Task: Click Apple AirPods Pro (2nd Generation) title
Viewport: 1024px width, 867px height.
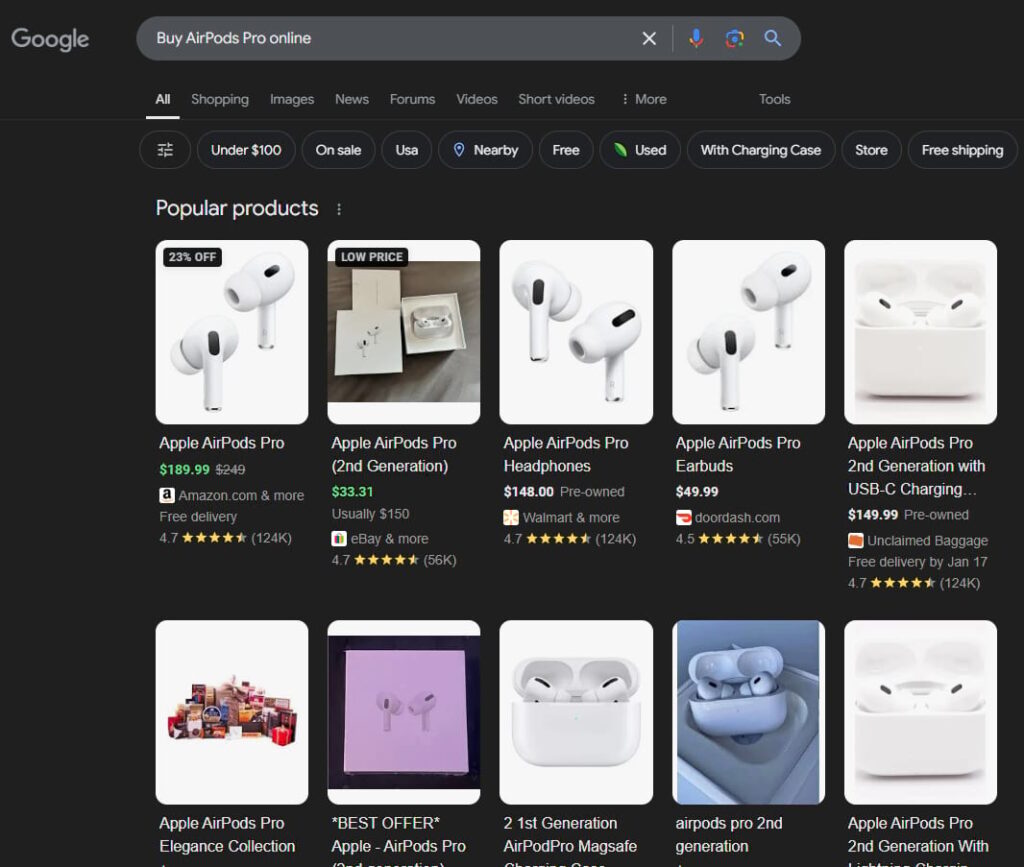Action: [394, 454]
